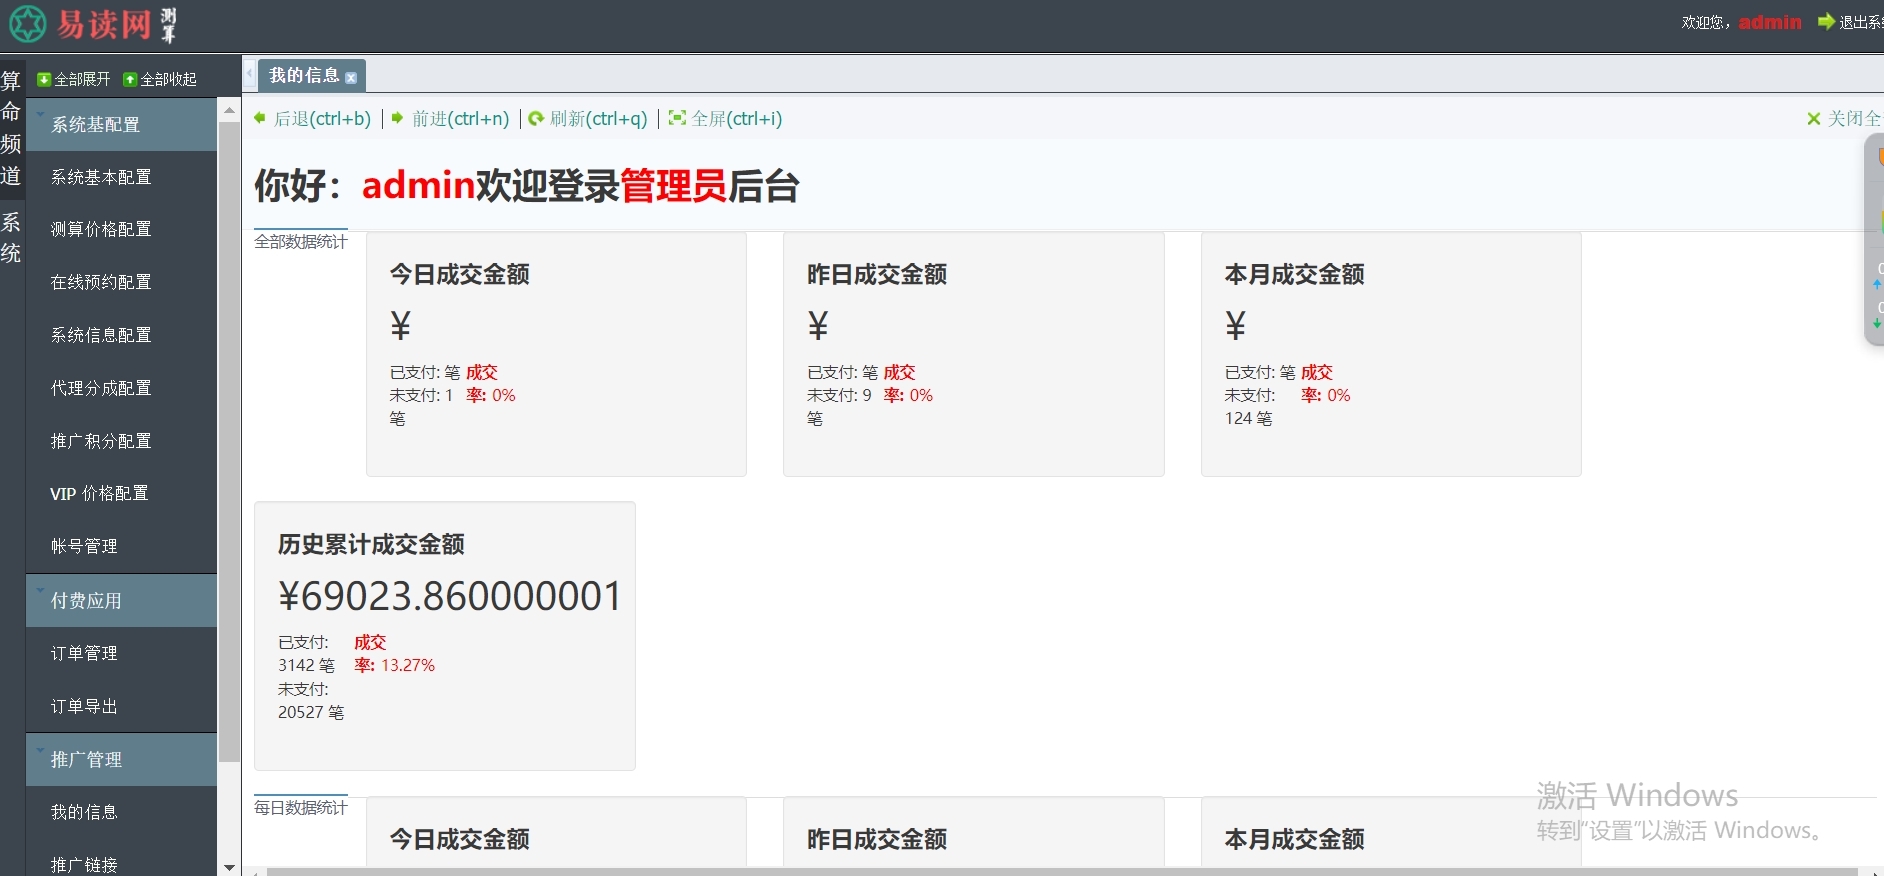Click the 3142 笔 paid count
Screen dimensions: 1884x876
tap(306, 665)
